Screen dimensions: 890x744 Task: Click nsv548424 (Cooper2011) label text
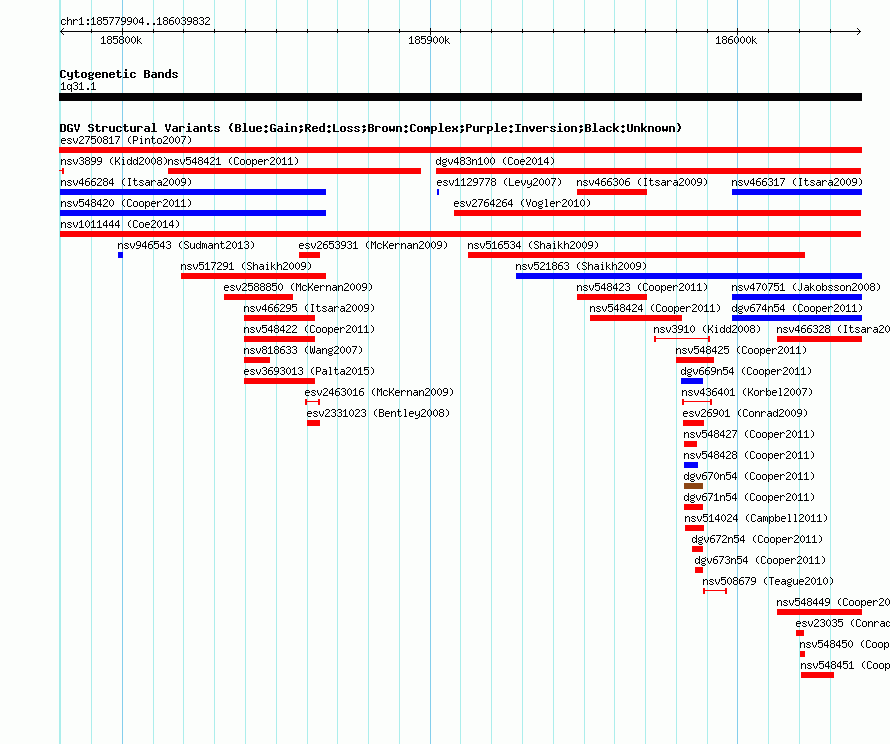[x=655, y=308]
